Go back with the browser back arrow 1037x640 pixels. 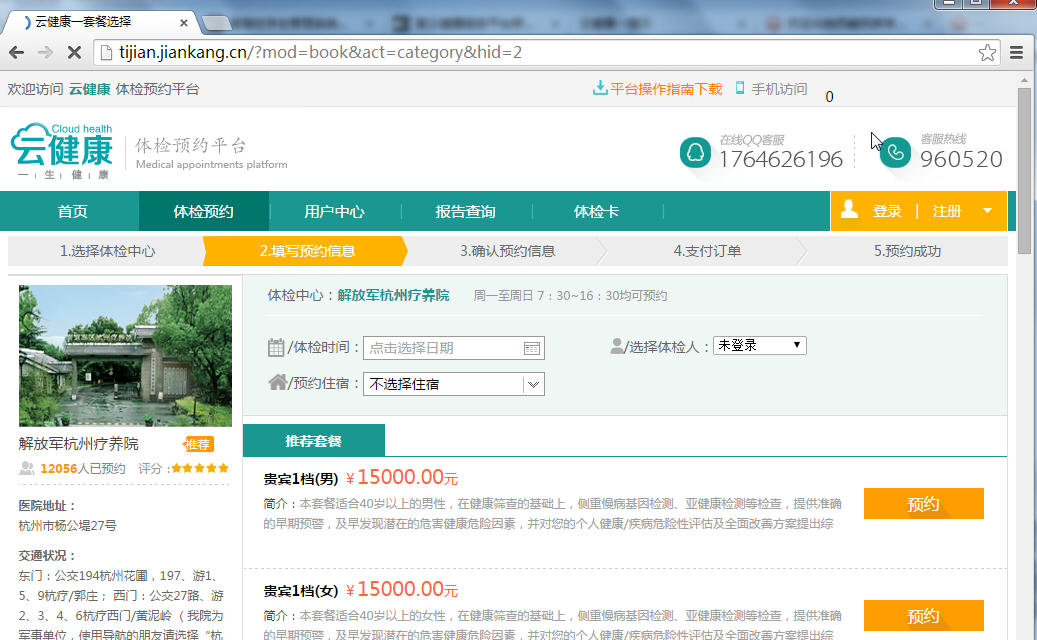click(17, 52)
